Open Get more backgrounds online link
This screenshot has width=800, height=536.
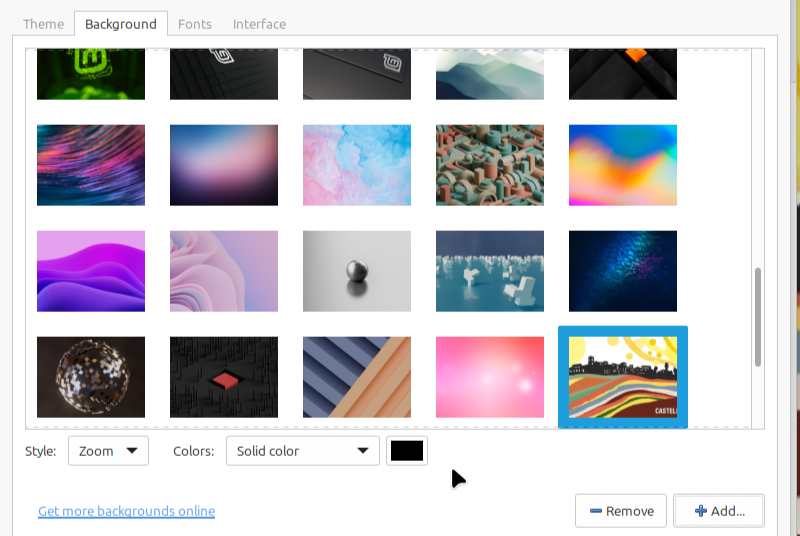coord(126,511)
